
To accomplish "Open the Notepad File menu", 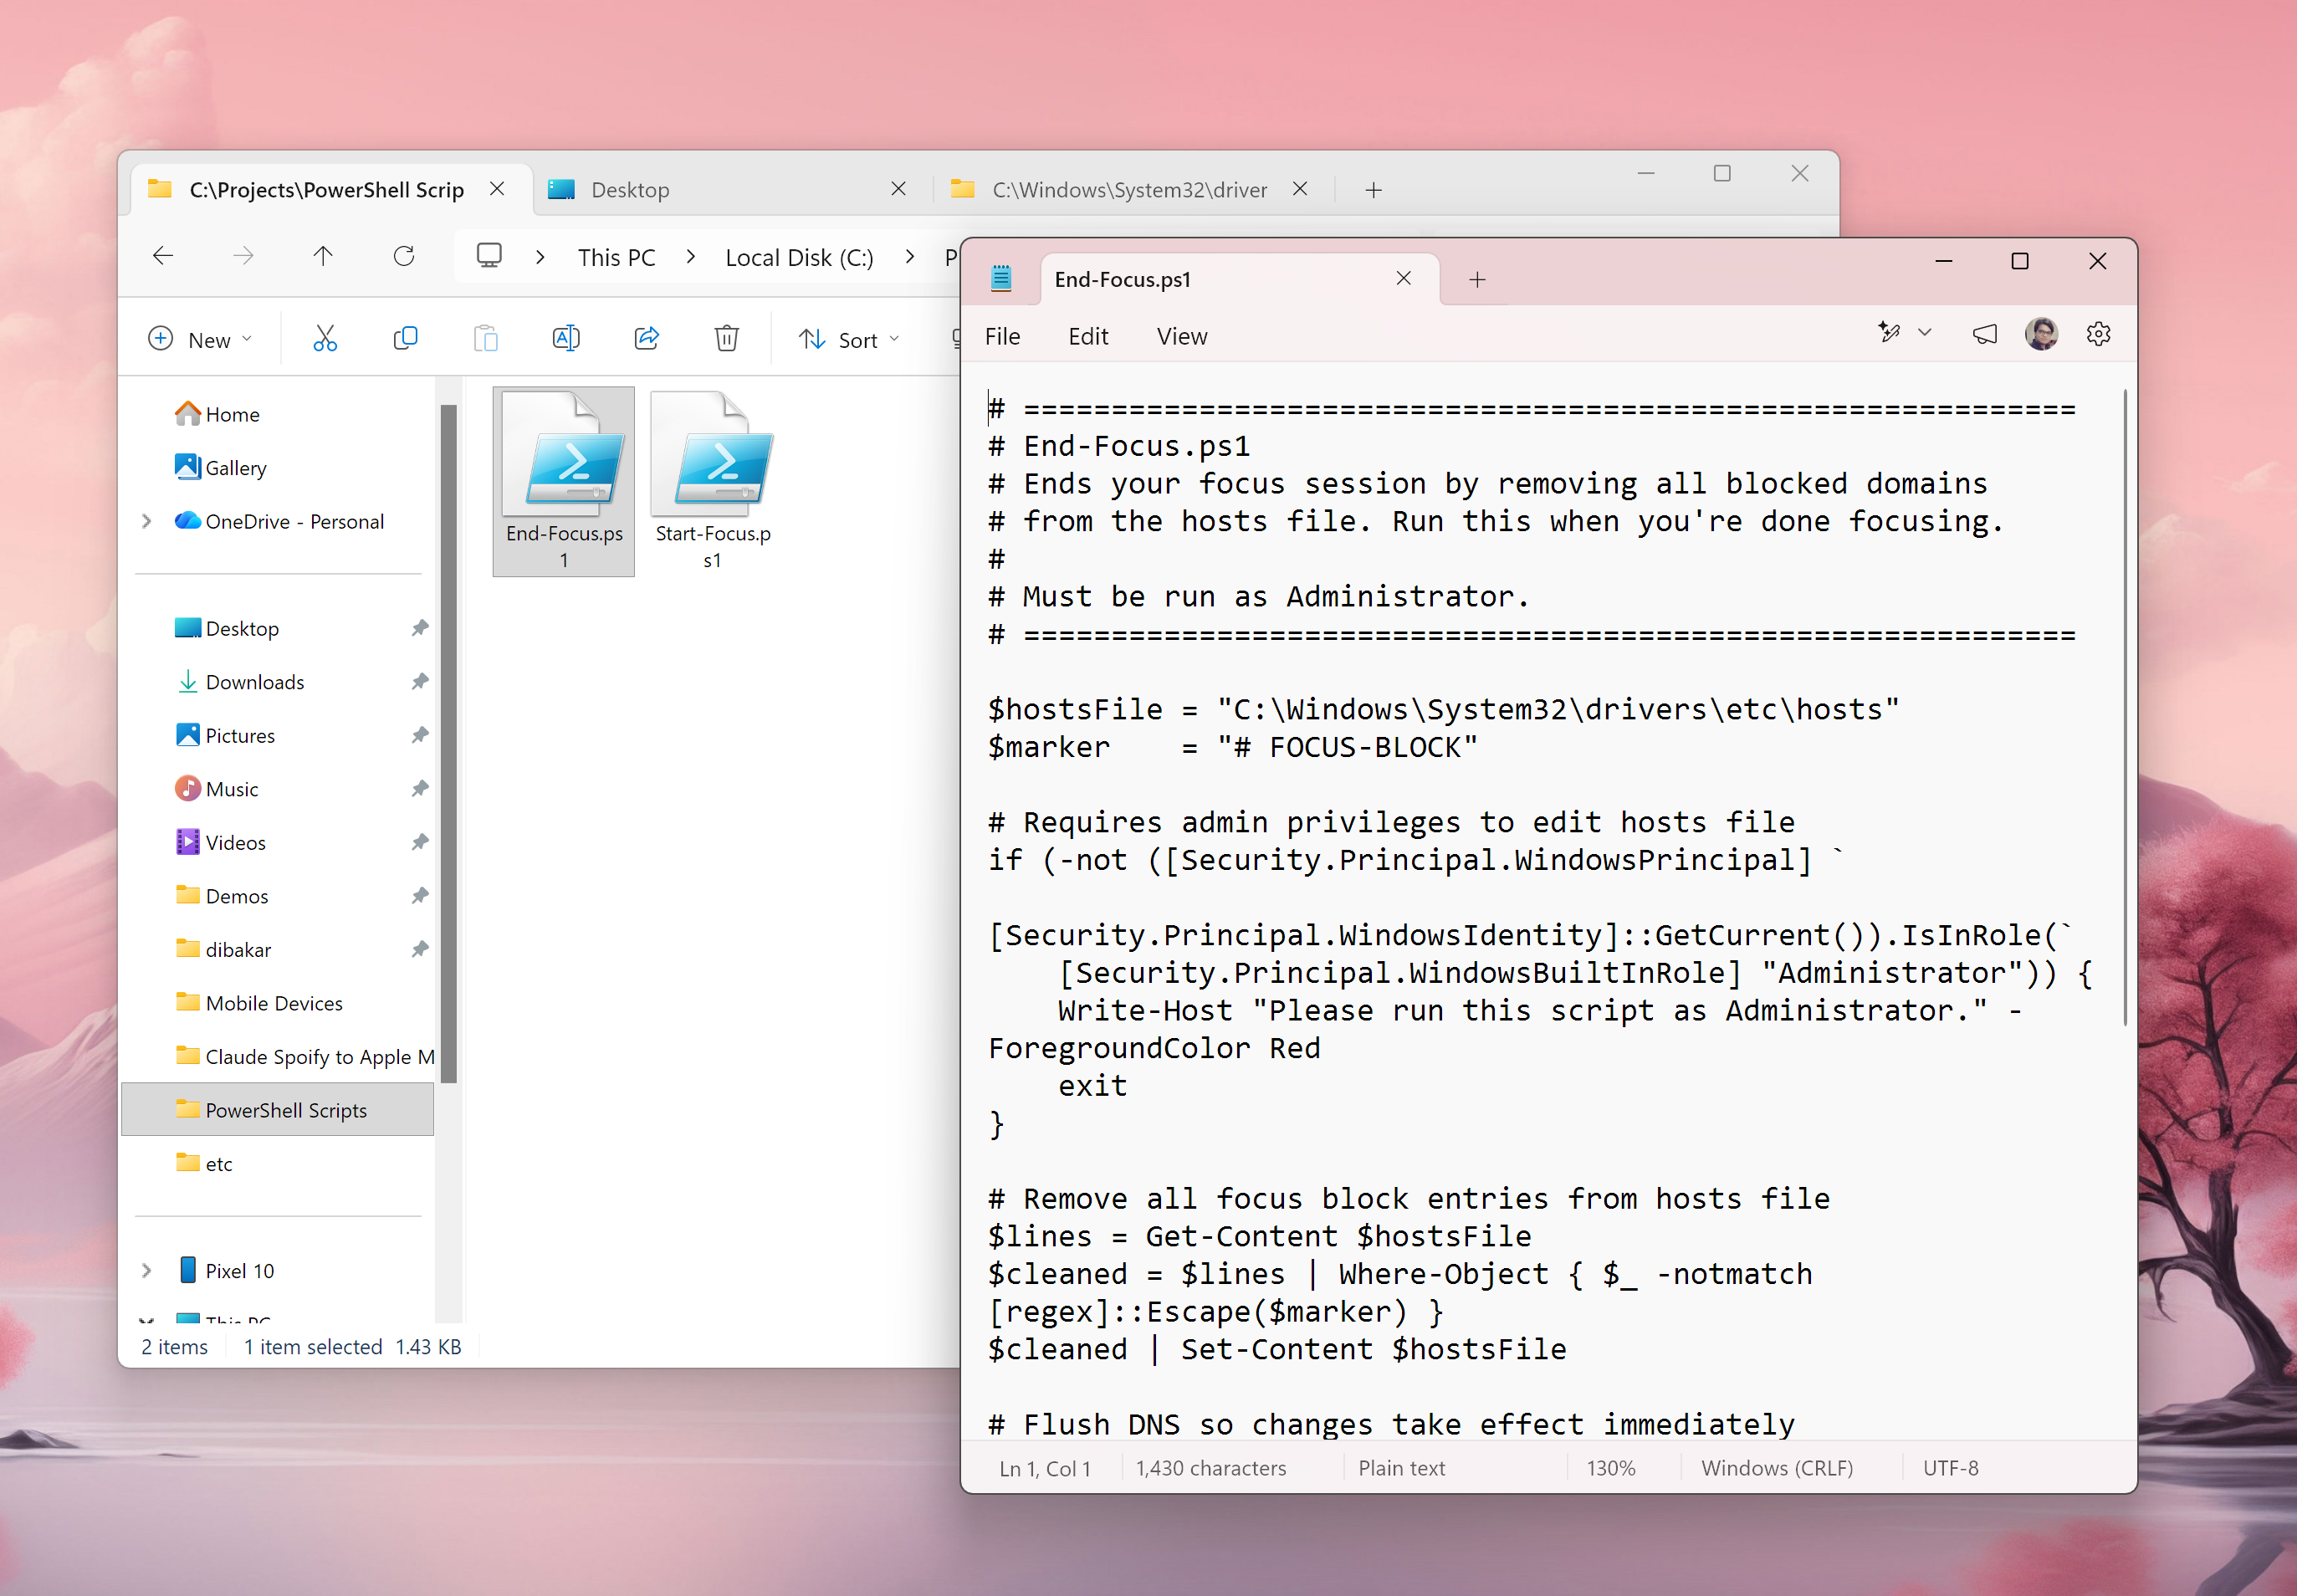I will click(1002, 336).
